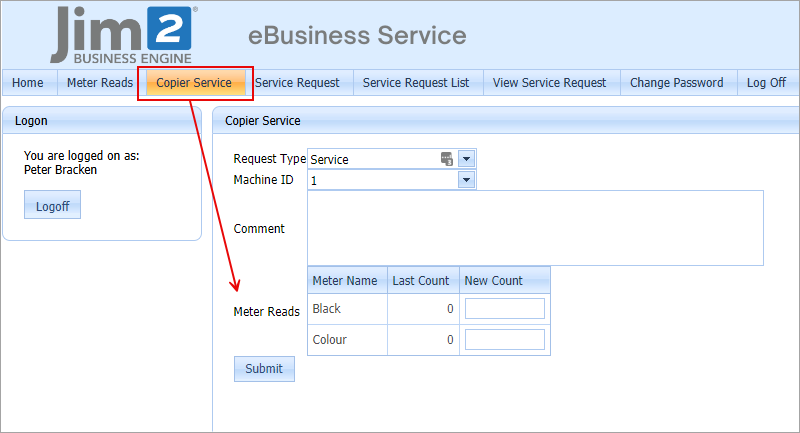800x433 pixels.
Task: Click Log Off in the menu bar
Action: [x=766, y=83]
